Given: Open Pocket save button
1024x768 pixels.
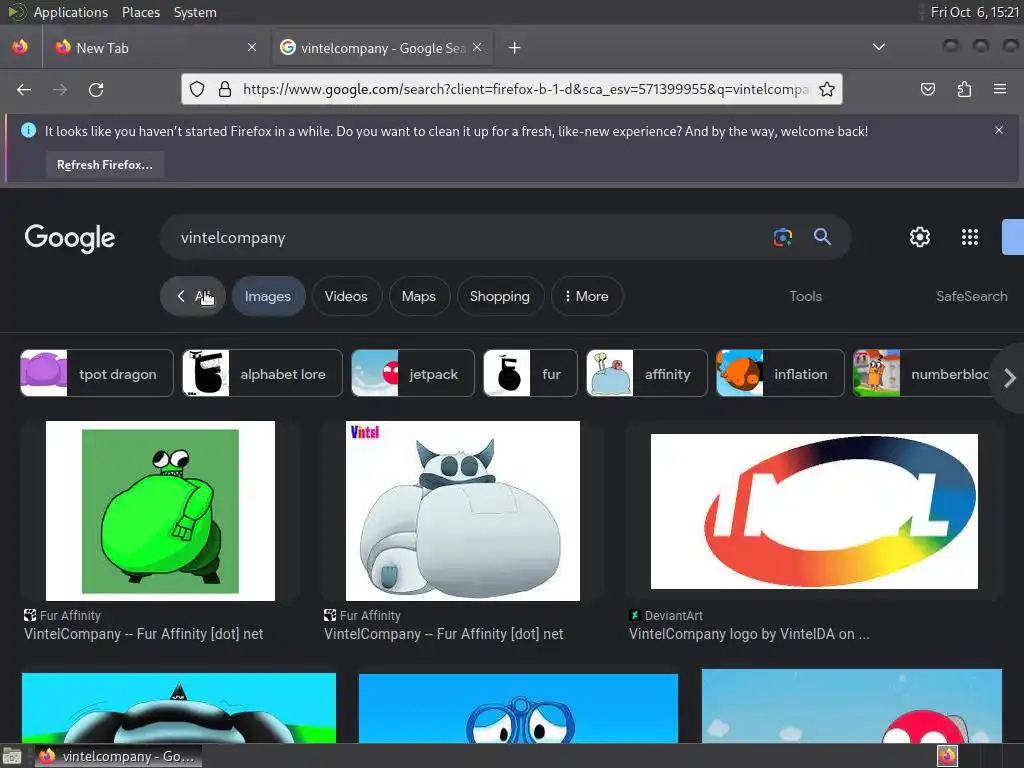Looking at the screenshot, I should [927, 89].
